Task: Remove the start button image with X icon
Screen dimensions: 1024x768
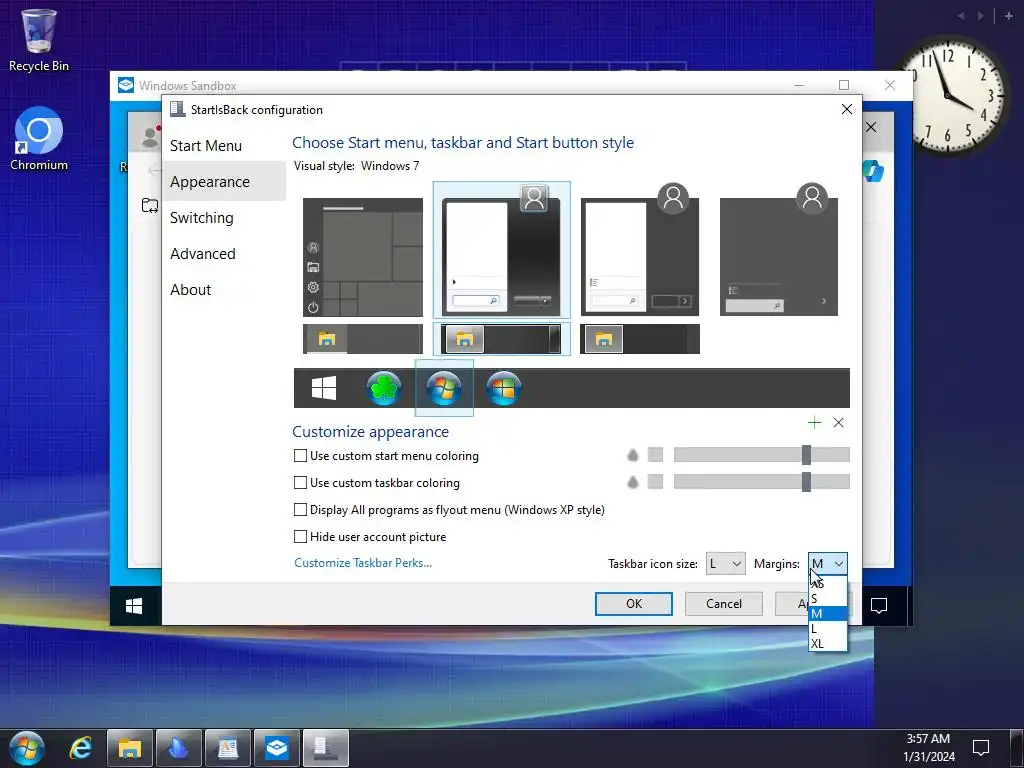Action: pyautogui.click(x=839, y=423)
